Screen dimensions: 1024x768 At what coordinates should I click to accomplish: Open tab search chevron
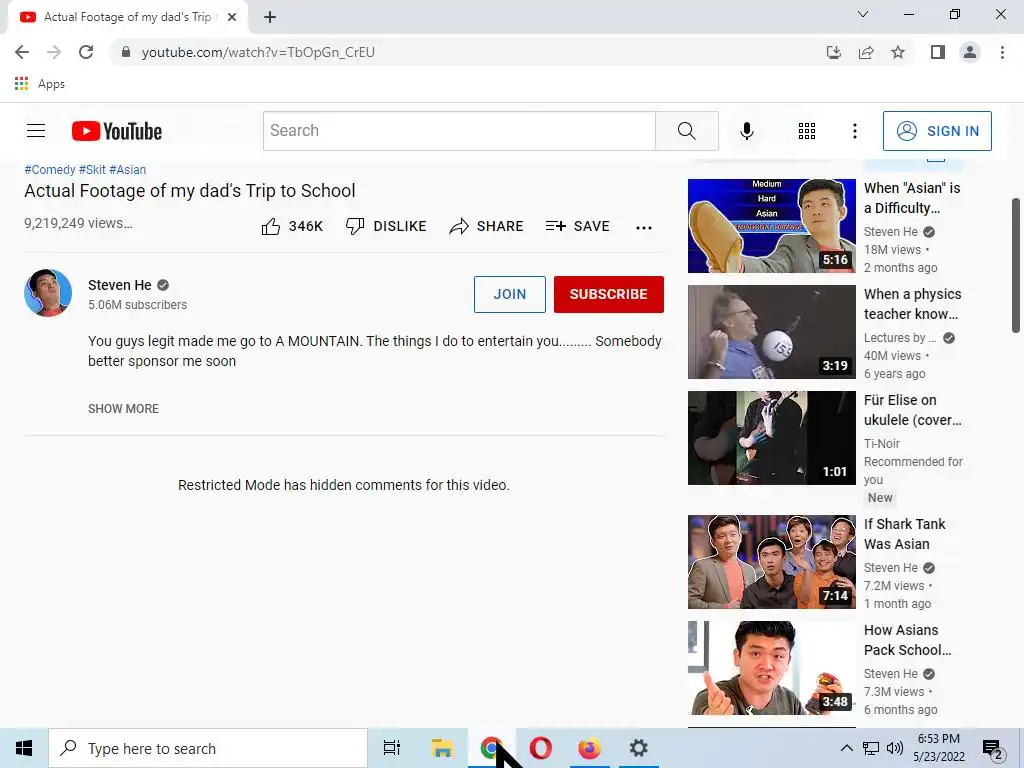(863, 14)
